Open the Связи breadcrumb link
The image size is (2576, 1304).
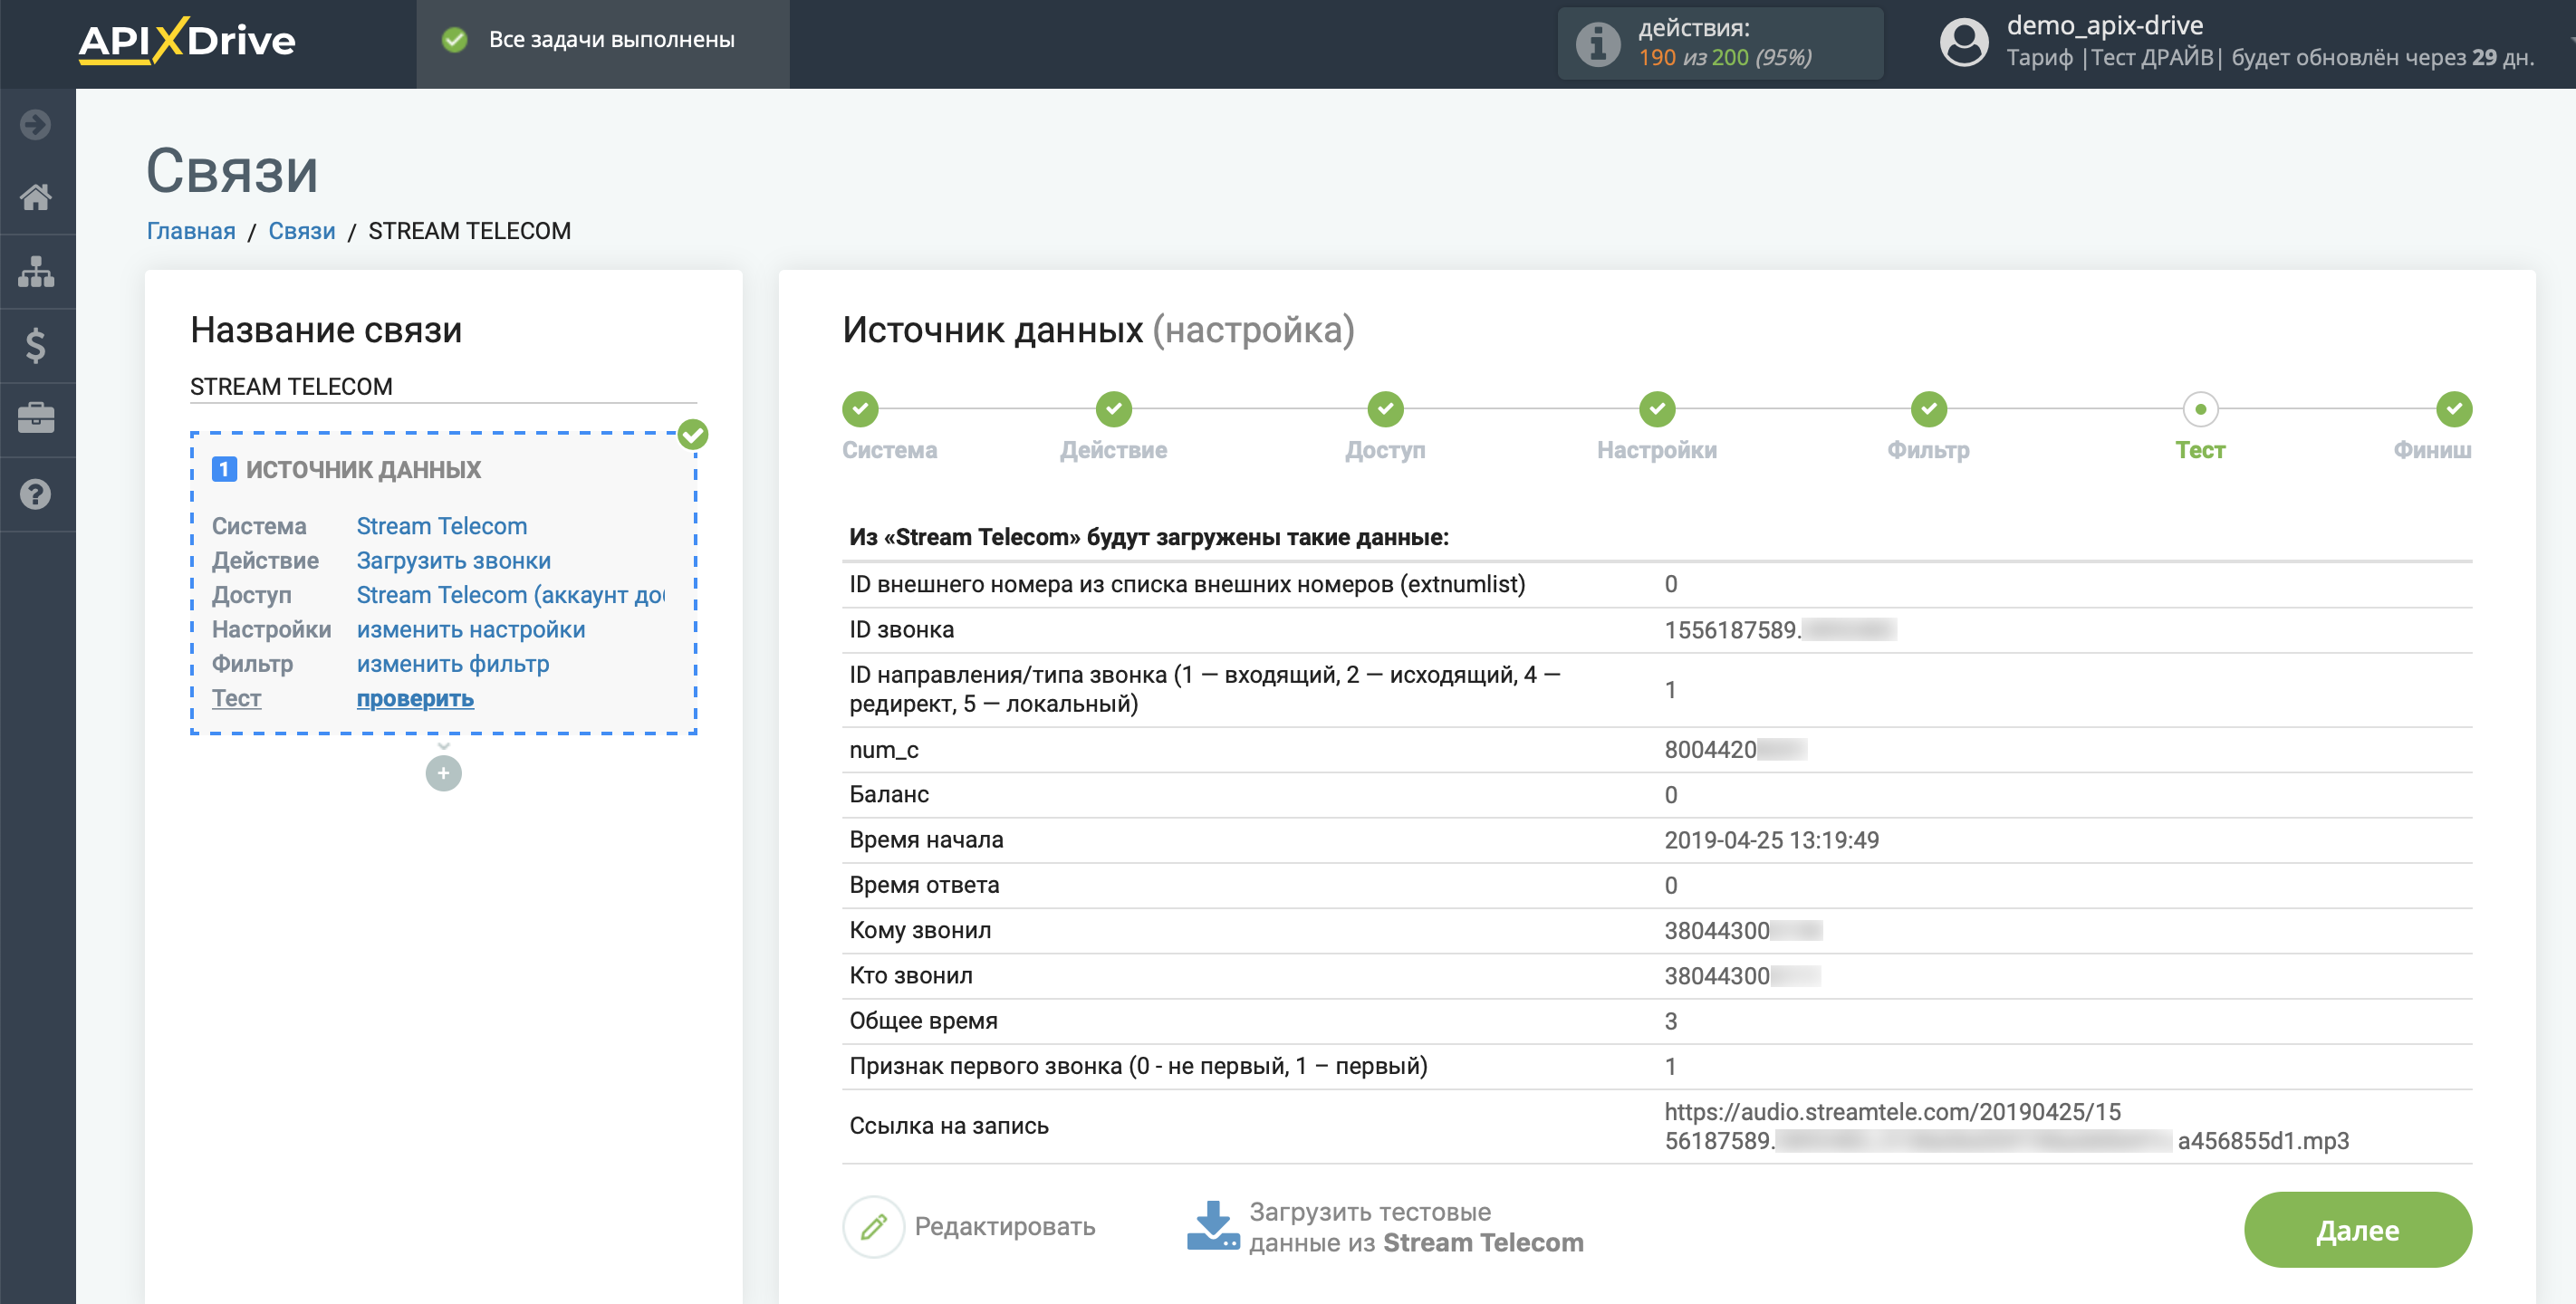click(302, 231)
